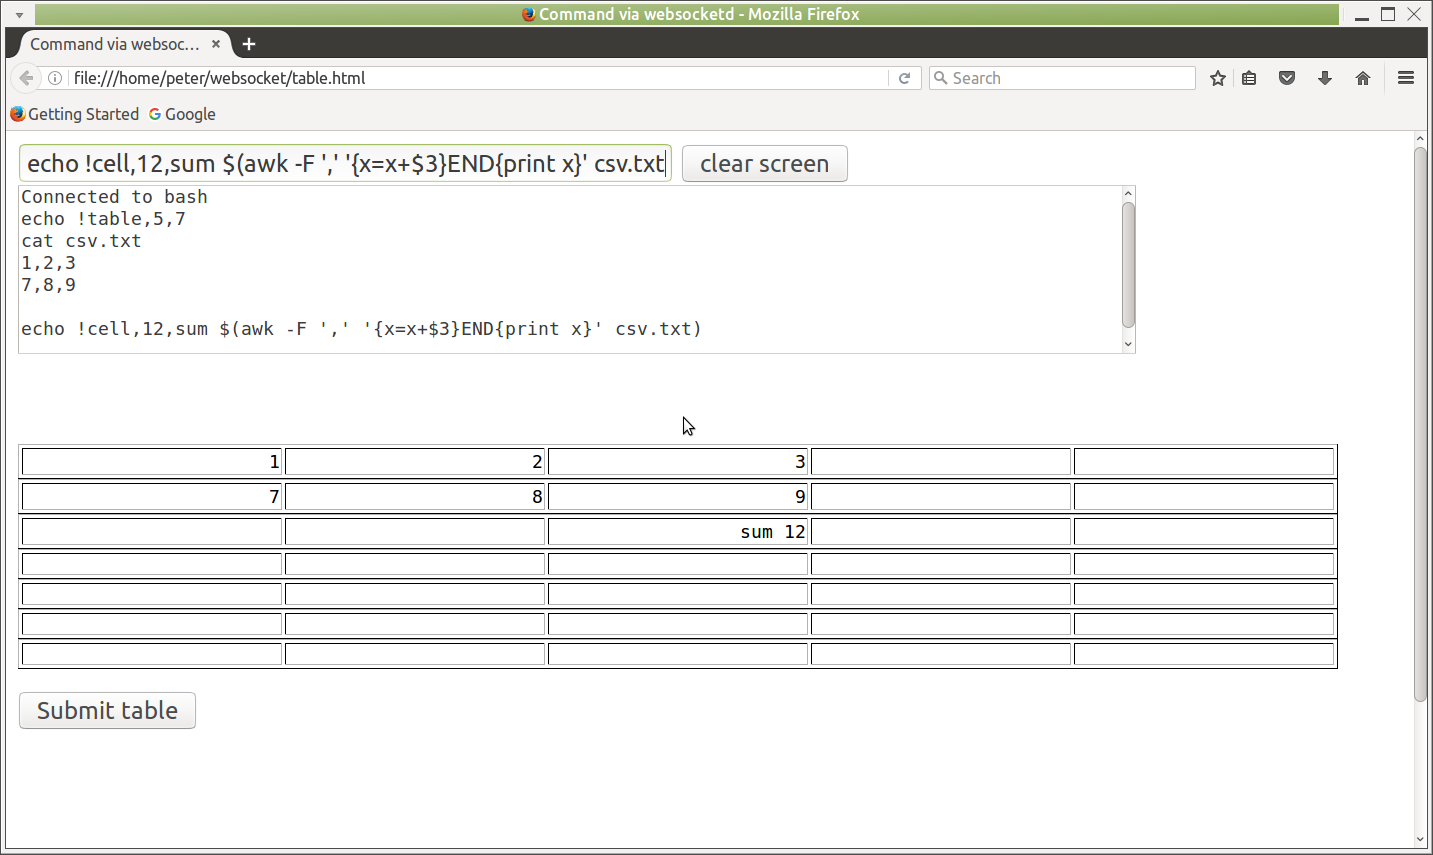The width and height of the screenshot is (1433, 855).
Task: Reload the table.html page
Action: pyautogui.click(x=904, y=77)
